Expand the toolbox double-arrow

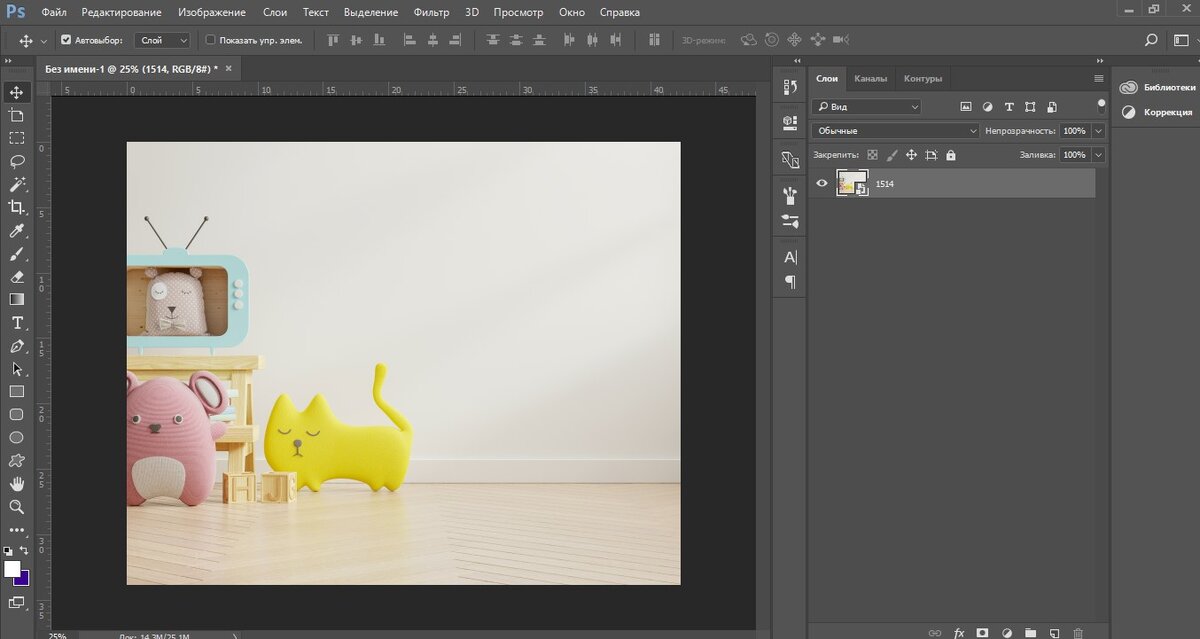[9, 62]
